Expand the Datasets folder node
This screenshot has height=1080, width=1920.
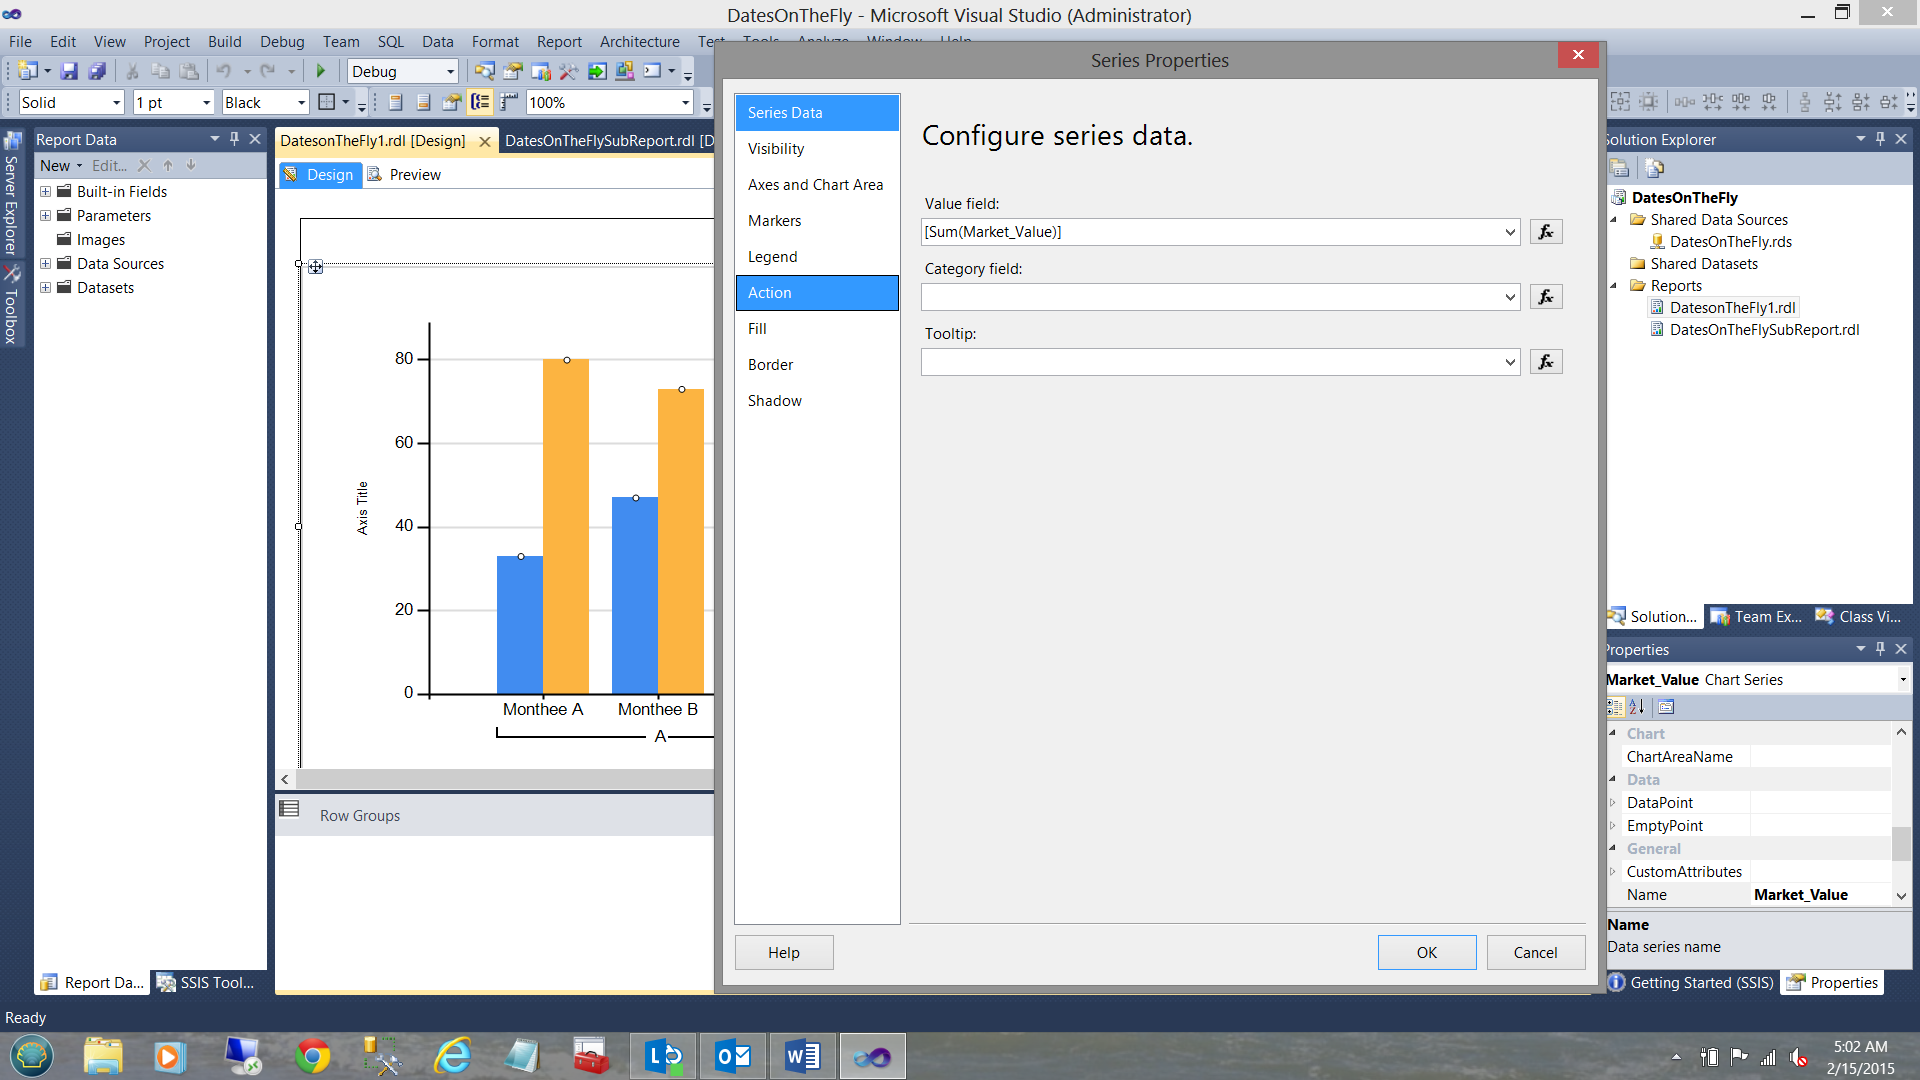pos(45,288)
